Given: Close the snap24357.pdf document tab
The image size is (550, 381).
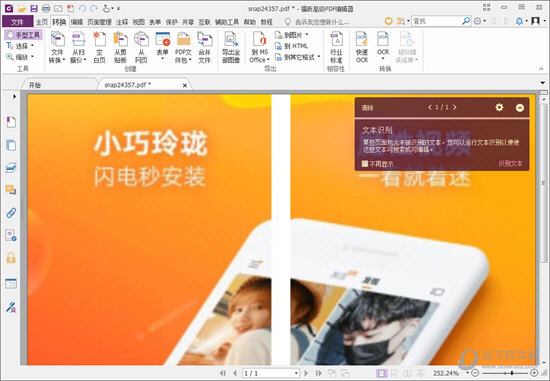Looking at the screenshot, I should [185, 85].
